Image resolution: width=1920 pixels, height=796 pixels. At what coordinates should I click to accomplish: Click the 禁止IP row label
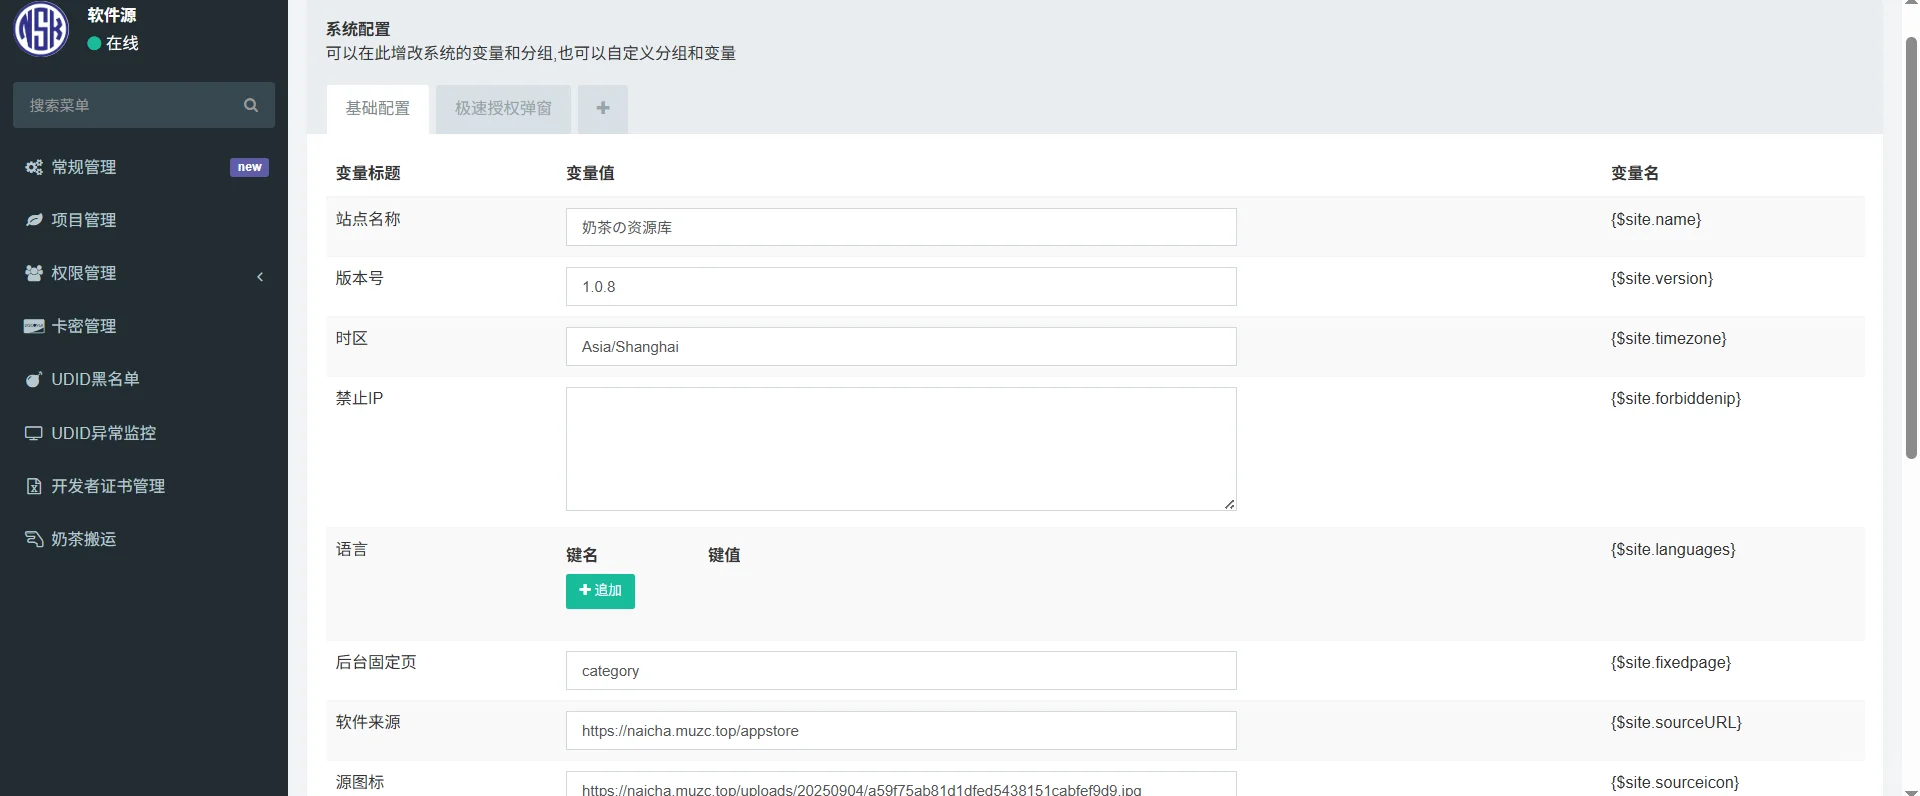(359, 398)
